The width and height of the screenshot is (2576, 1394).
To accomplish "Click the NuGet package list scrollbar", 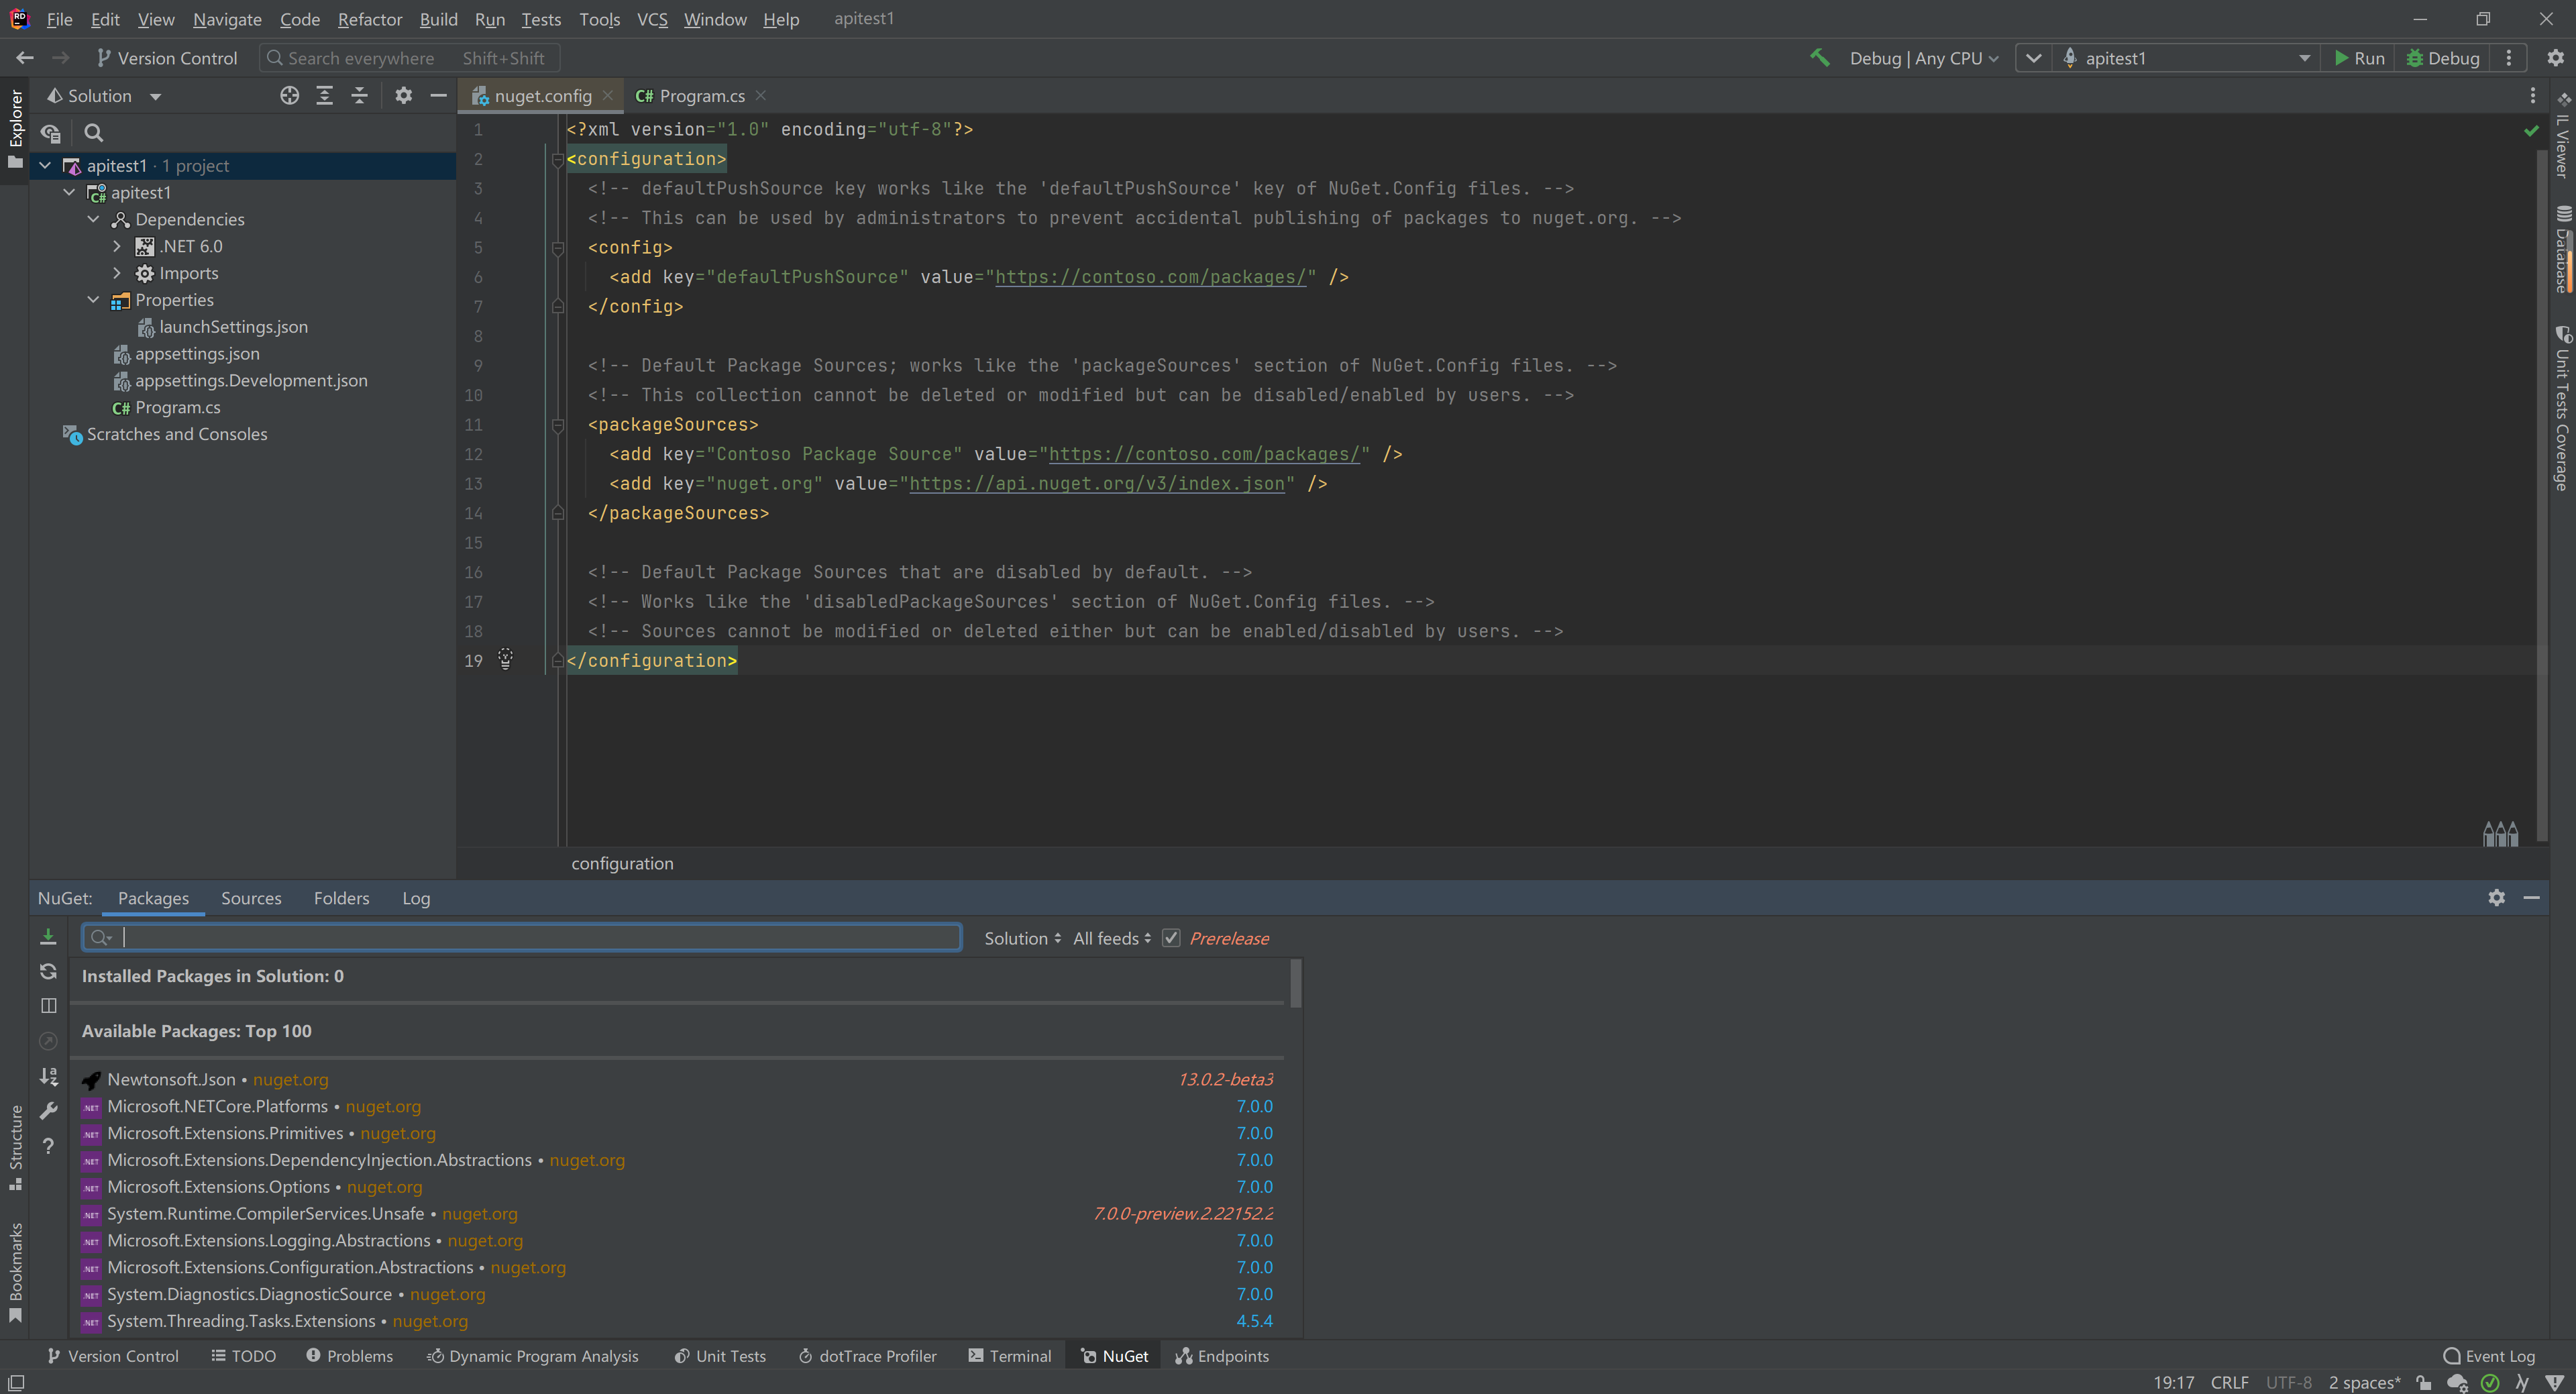I will [1295, 984].
